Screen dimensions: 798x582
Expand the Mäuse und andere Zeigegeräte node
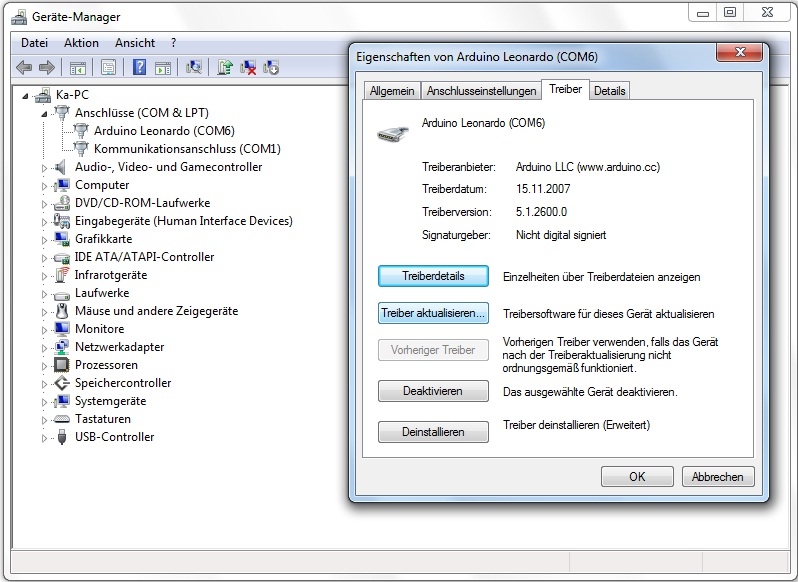click(x=45, y=311)
